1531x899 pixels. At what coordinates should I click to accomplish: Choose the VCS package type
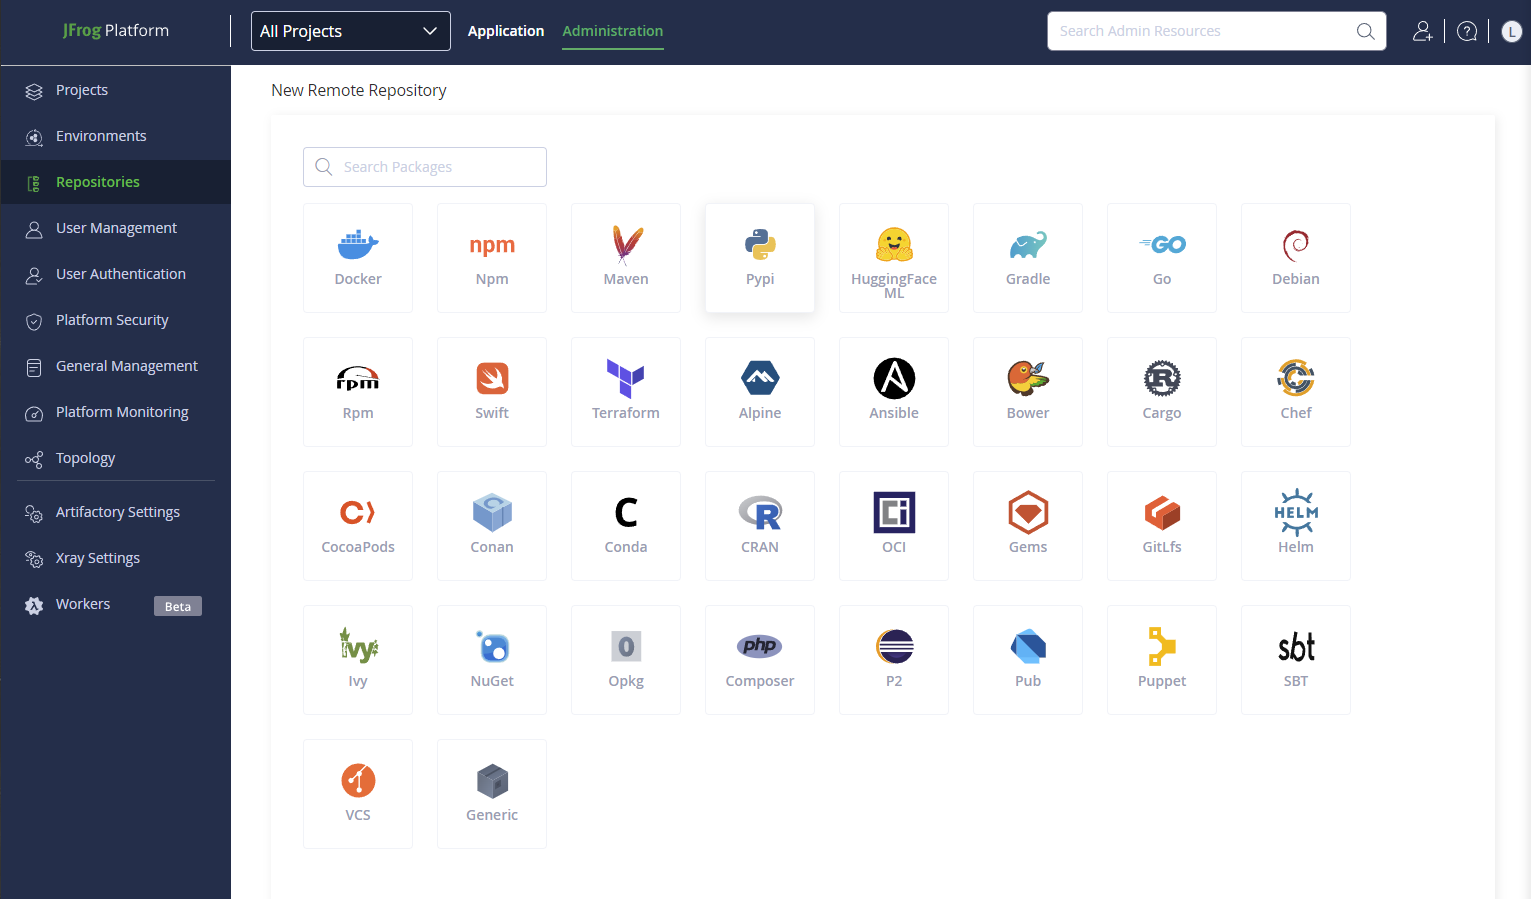point(358,794)
